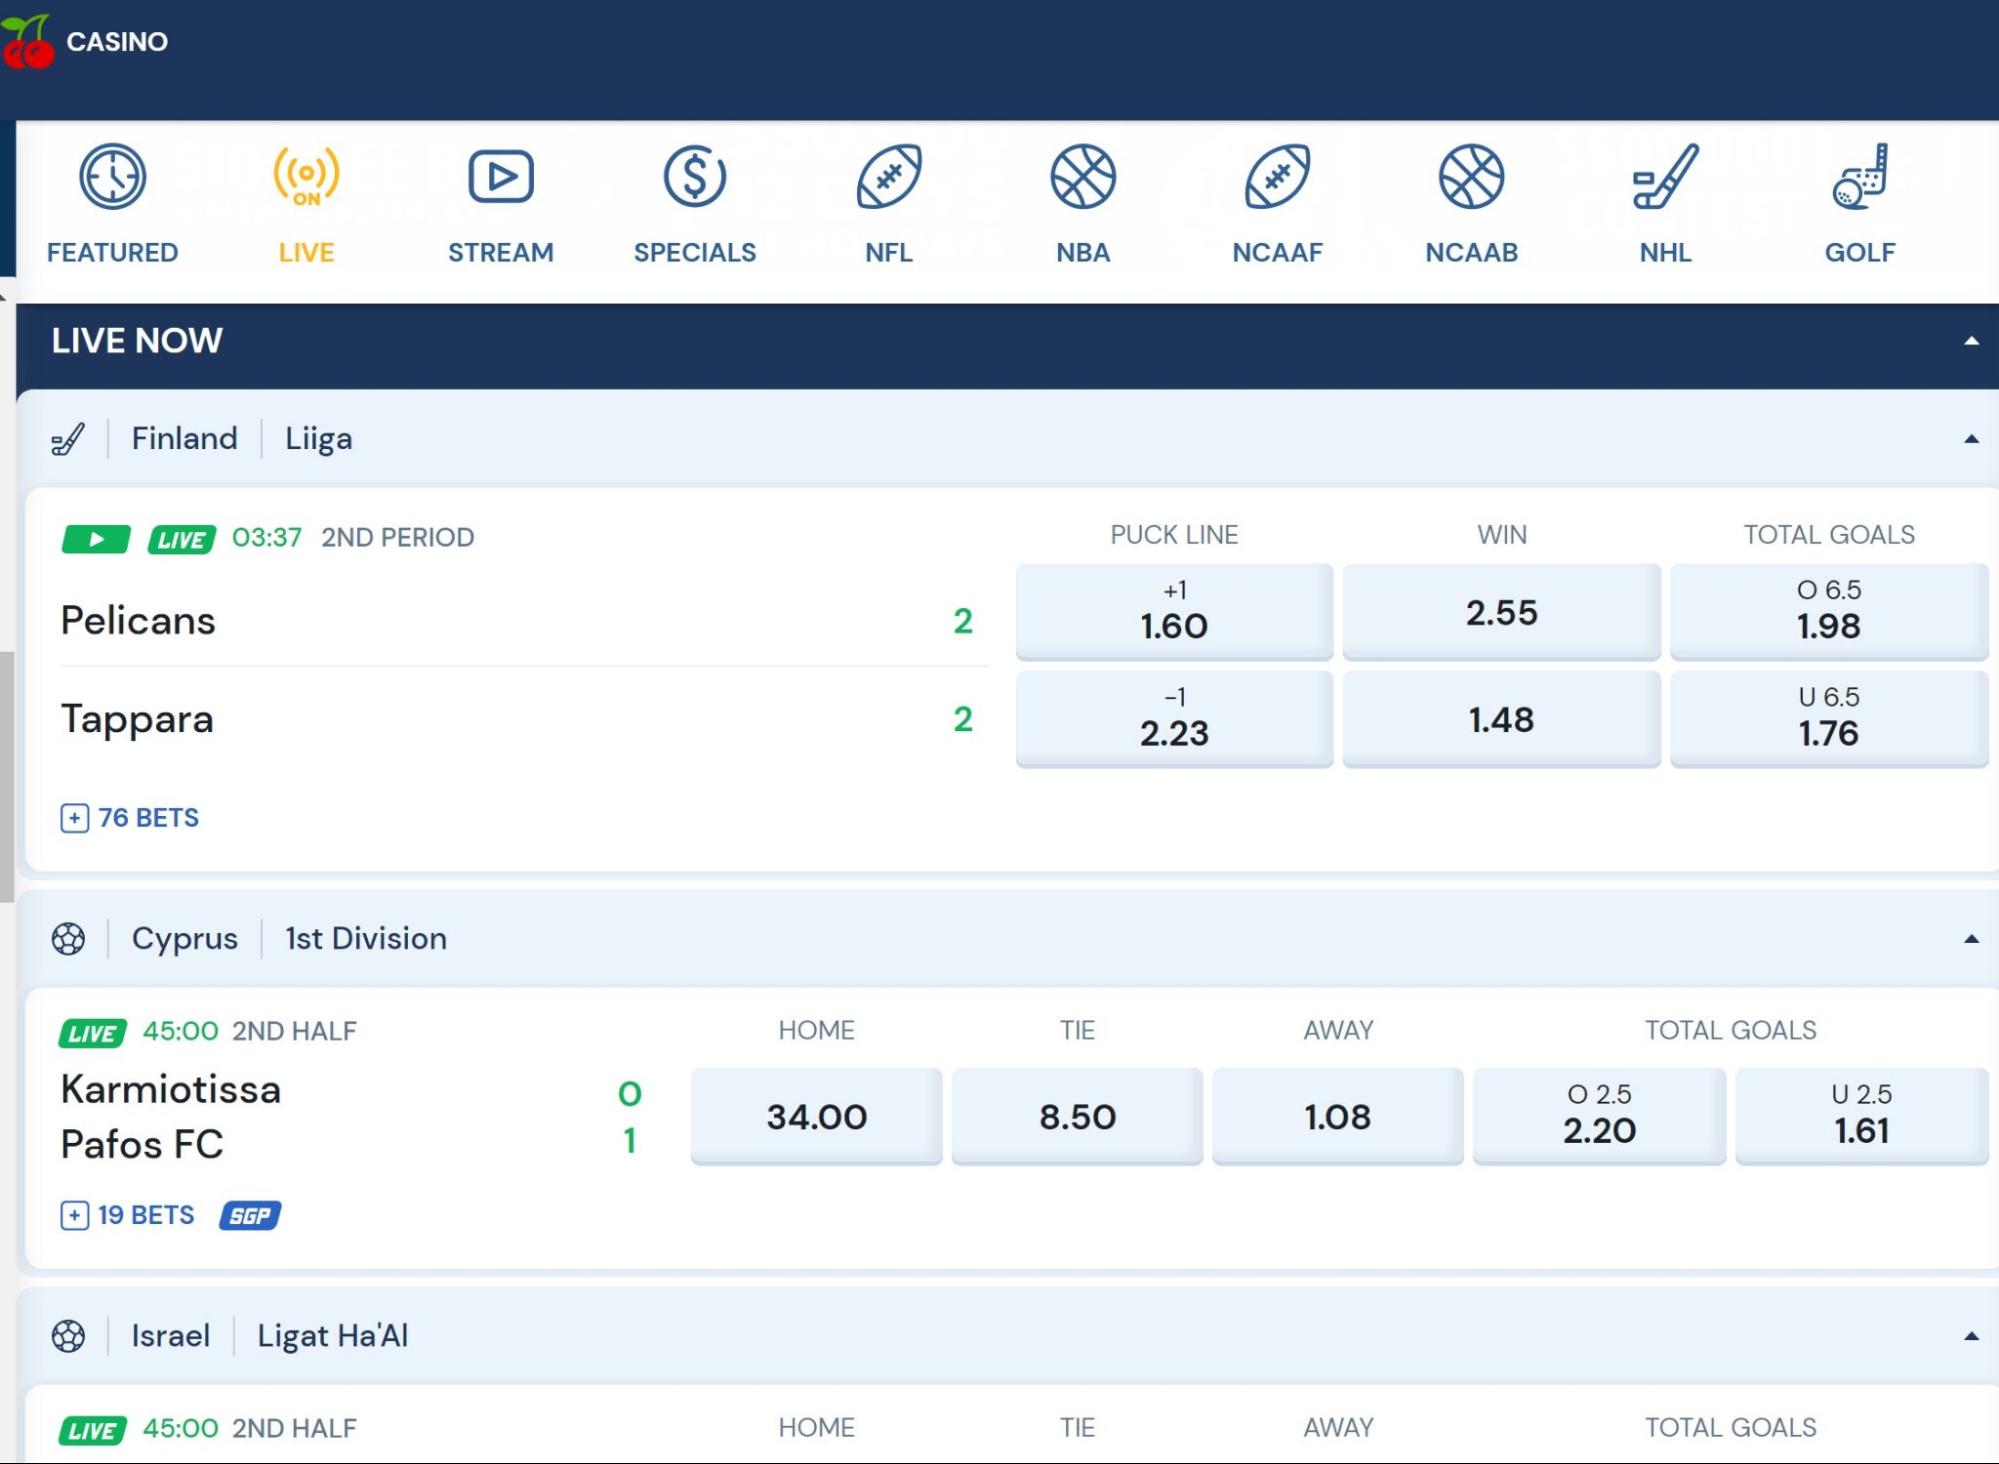The width and height of the screenshot is (1999, 1464).
Task: Bet Karmiotissa home win at 34.00
Action: tap(816, 1116)
